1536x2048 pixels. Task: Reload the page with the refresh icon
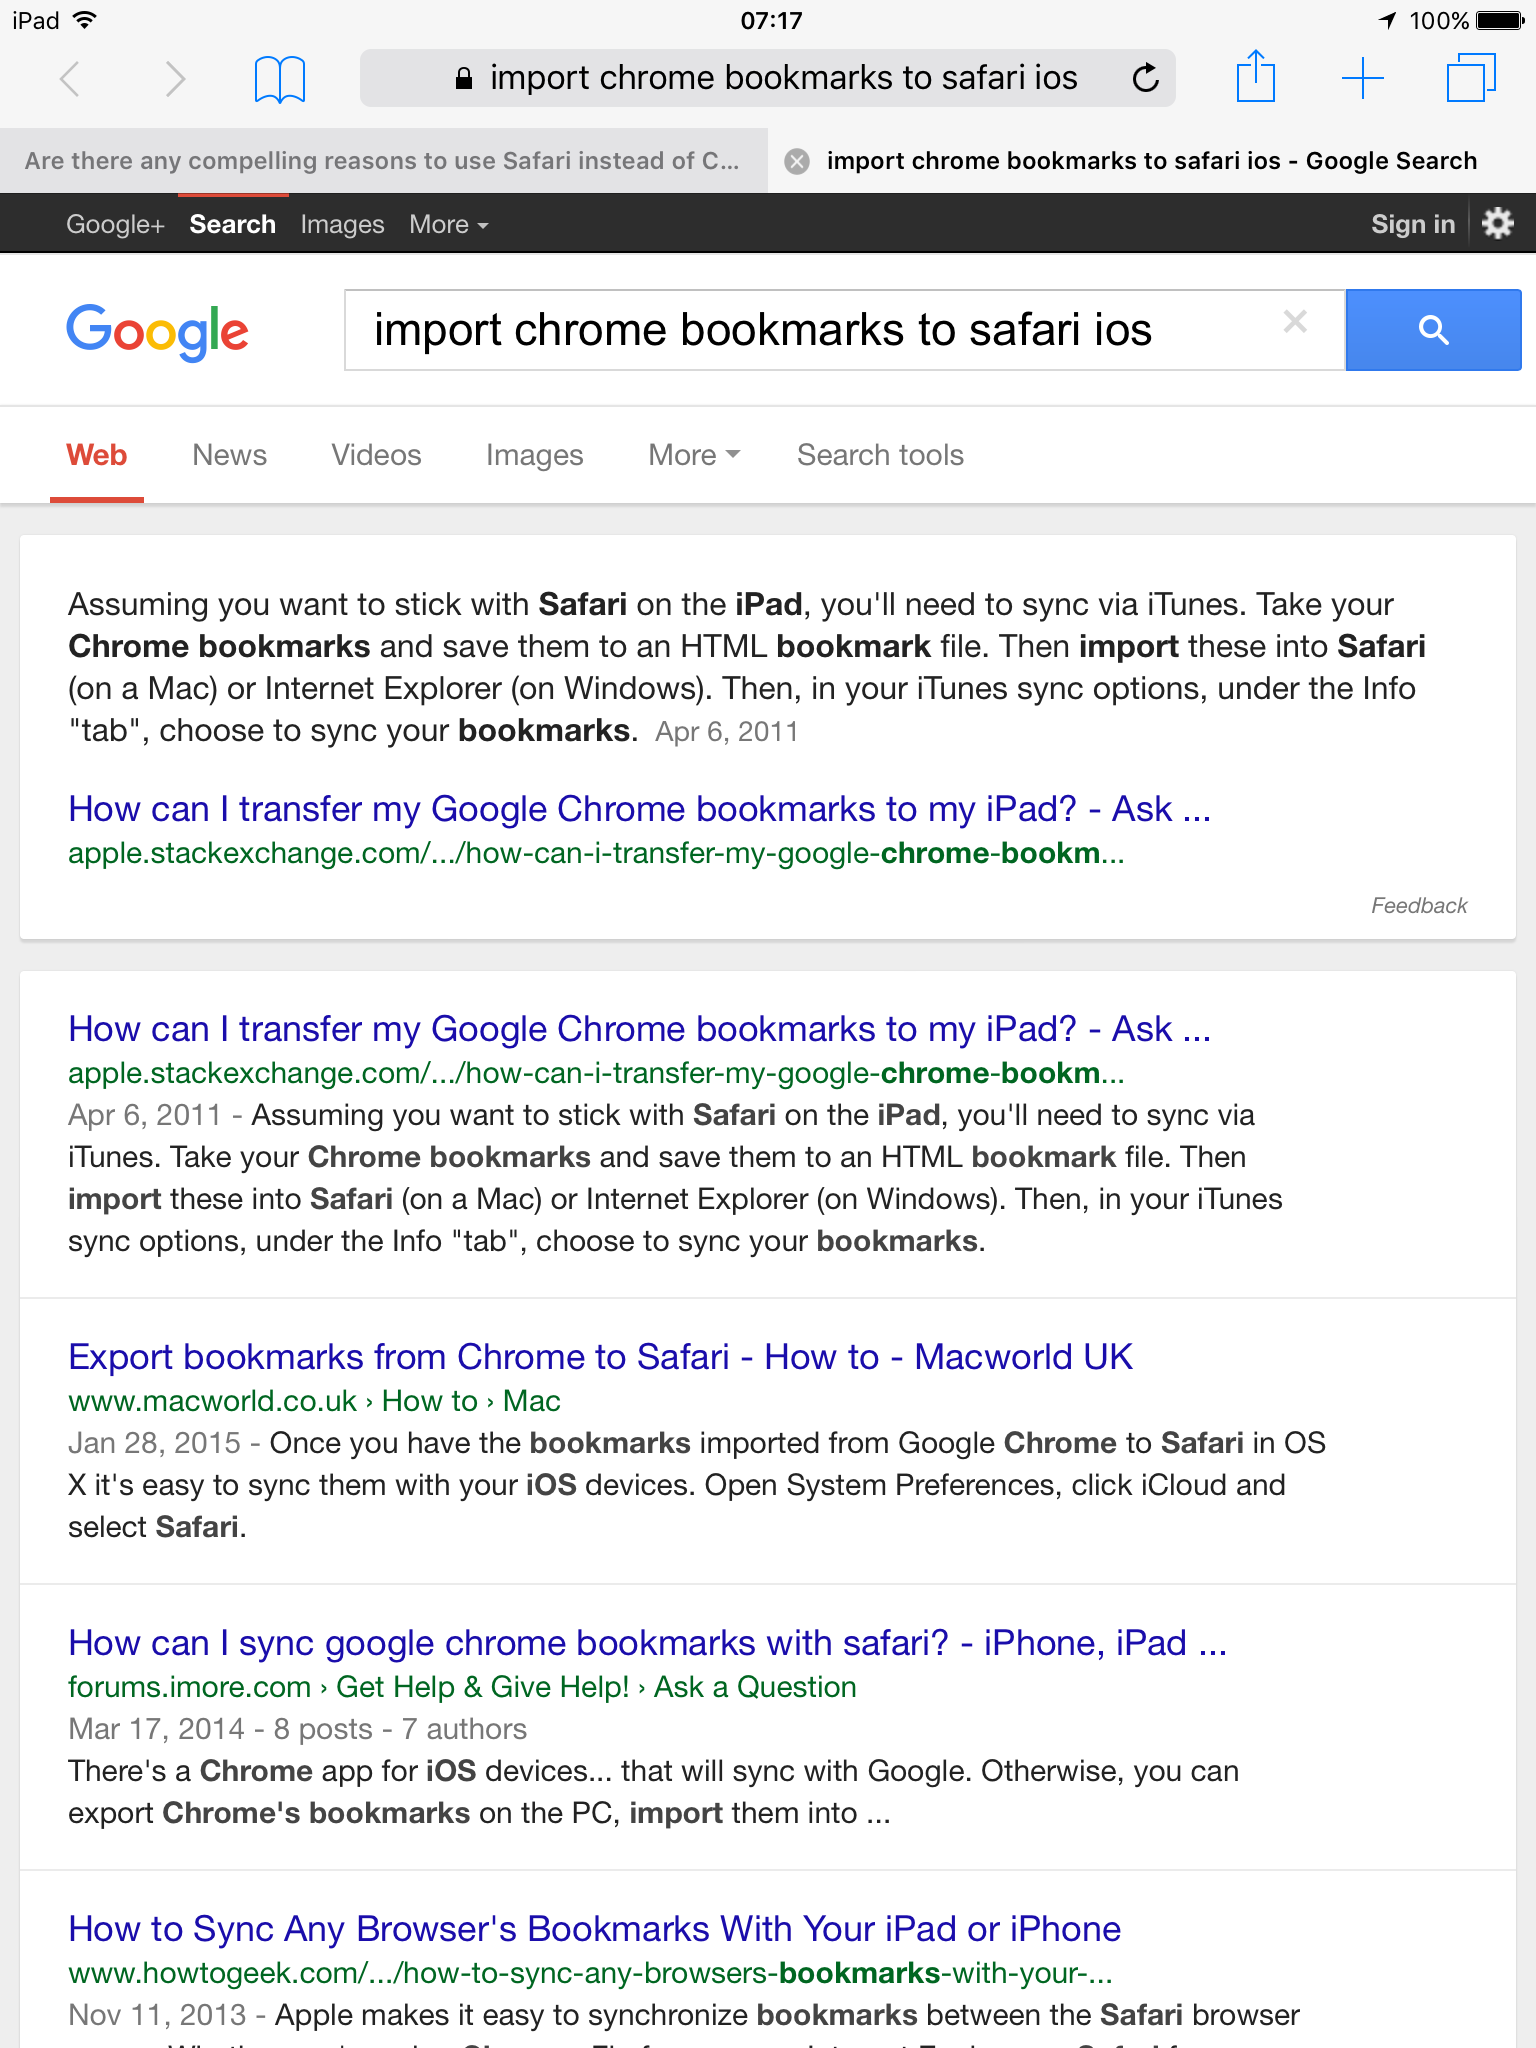click(1146, 78)
